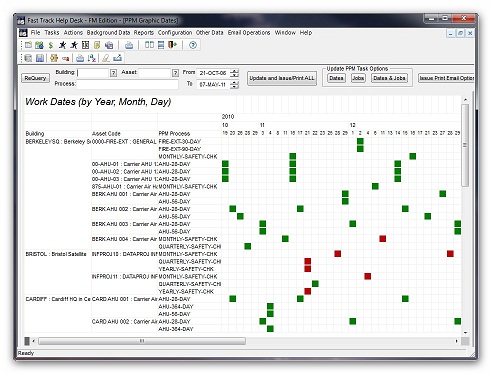Open the Actions menu
The height and width of the screenshot is (374, 492).
pos(73,33)
